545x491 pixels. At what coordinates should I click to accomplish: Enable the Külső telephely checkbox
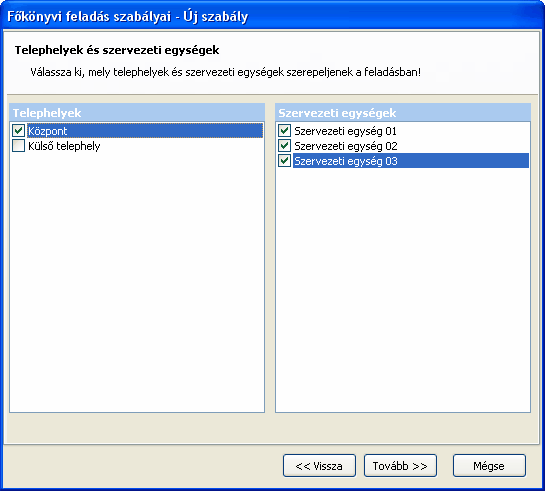click(18, 146)
